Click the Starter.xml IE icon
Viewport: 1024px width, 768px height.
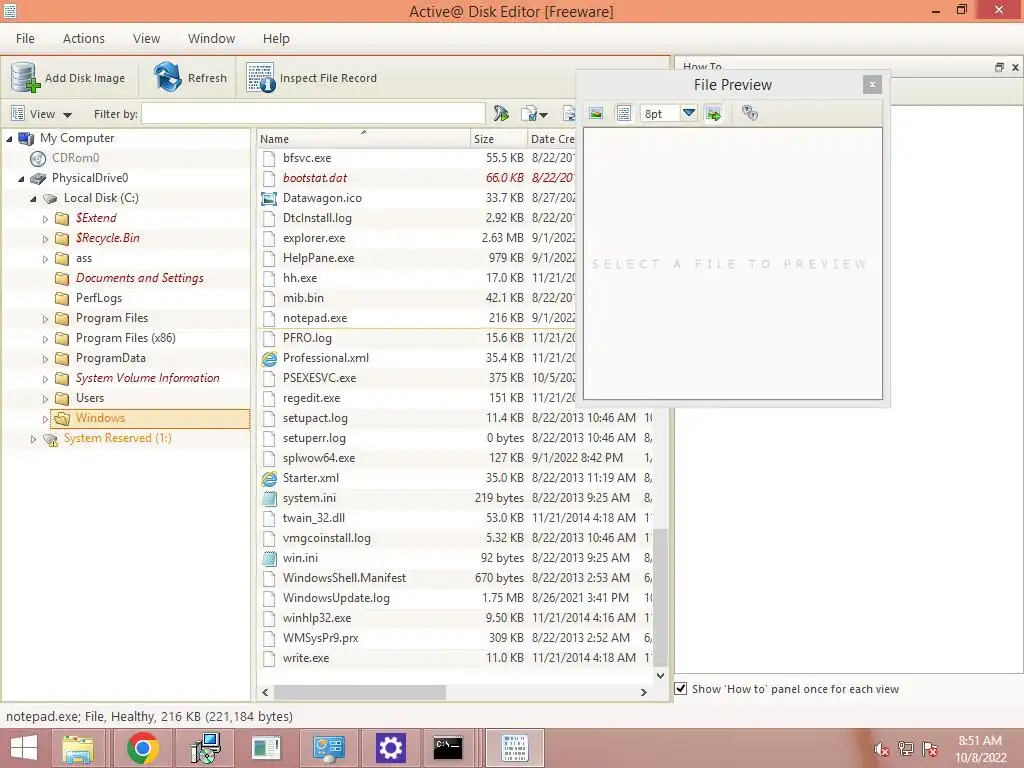pyautogui.click(x=269, y=479)
